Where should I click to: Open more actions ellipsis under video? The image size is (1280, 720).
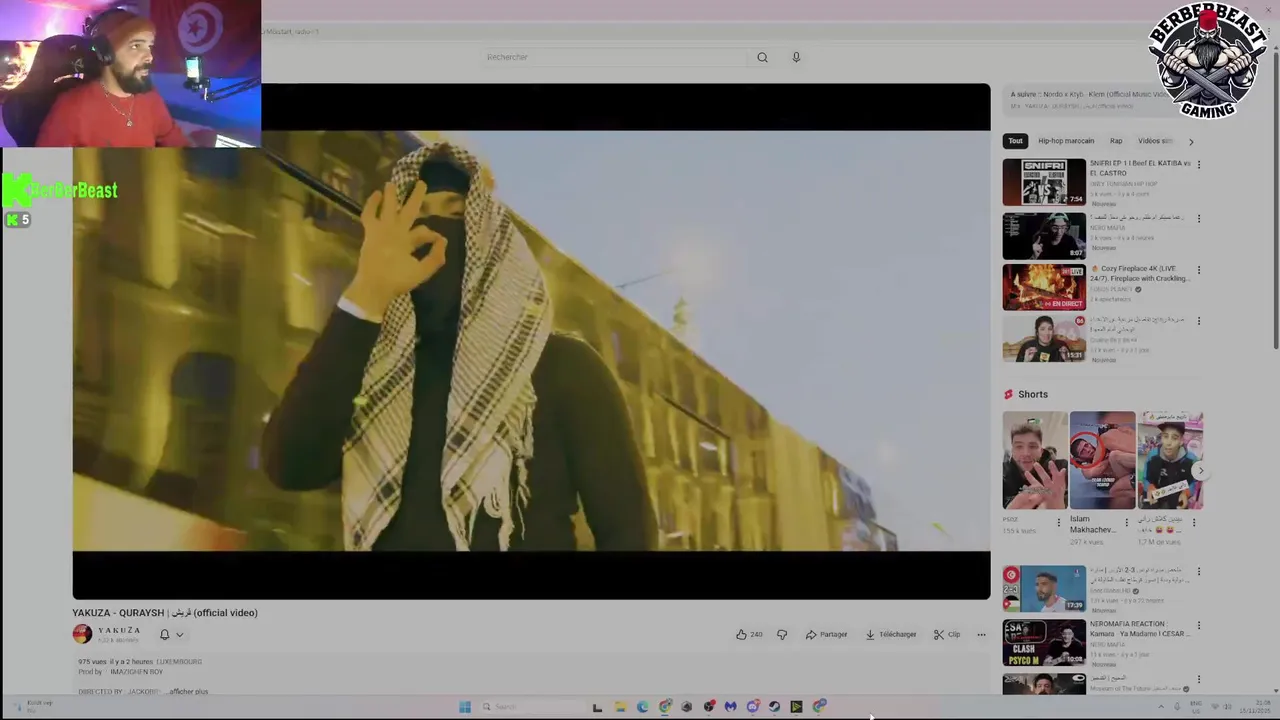(x=981, y=634)
